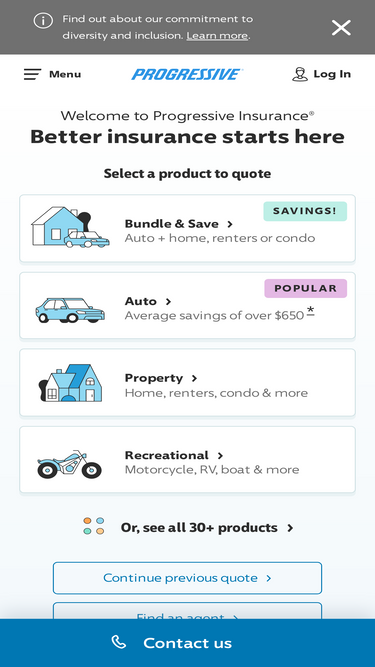Click Continue previous quote button
The height and width of the screenshot is (667, 375).
point(188,578)
